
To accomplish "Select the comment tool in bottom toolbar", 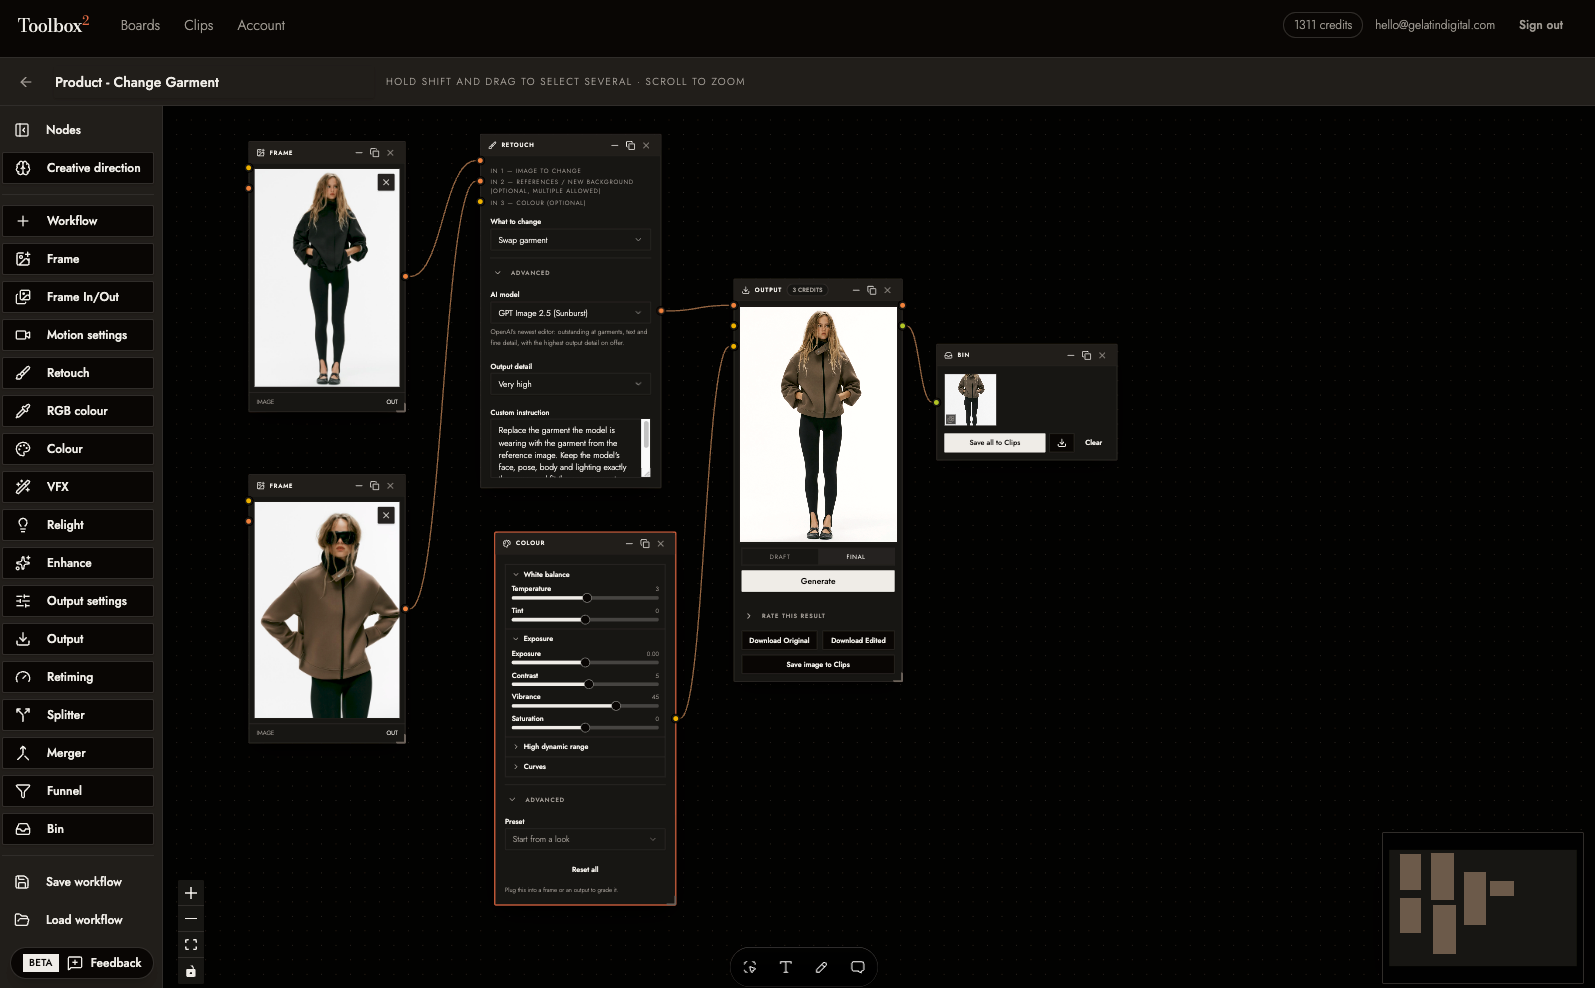I will pyautogui.click(x=857, y=967).
